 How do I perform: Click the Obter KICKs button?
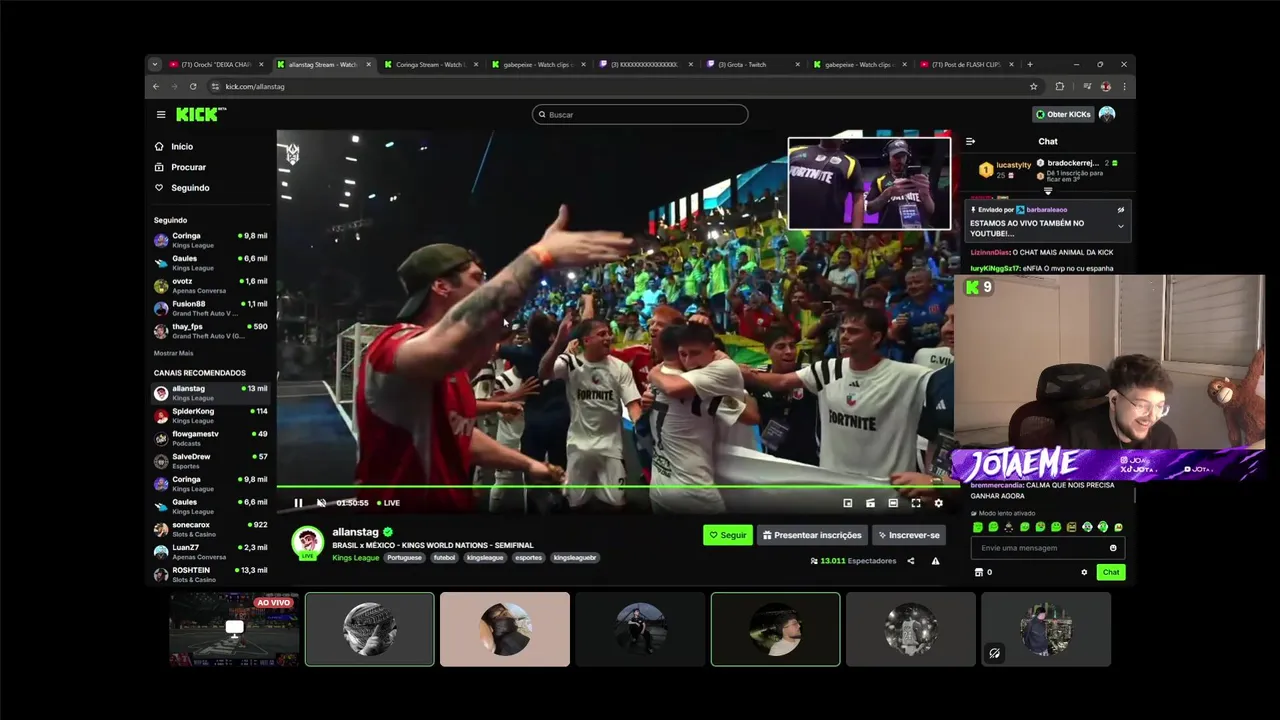pyautogui.click(x=1063, y=114)
